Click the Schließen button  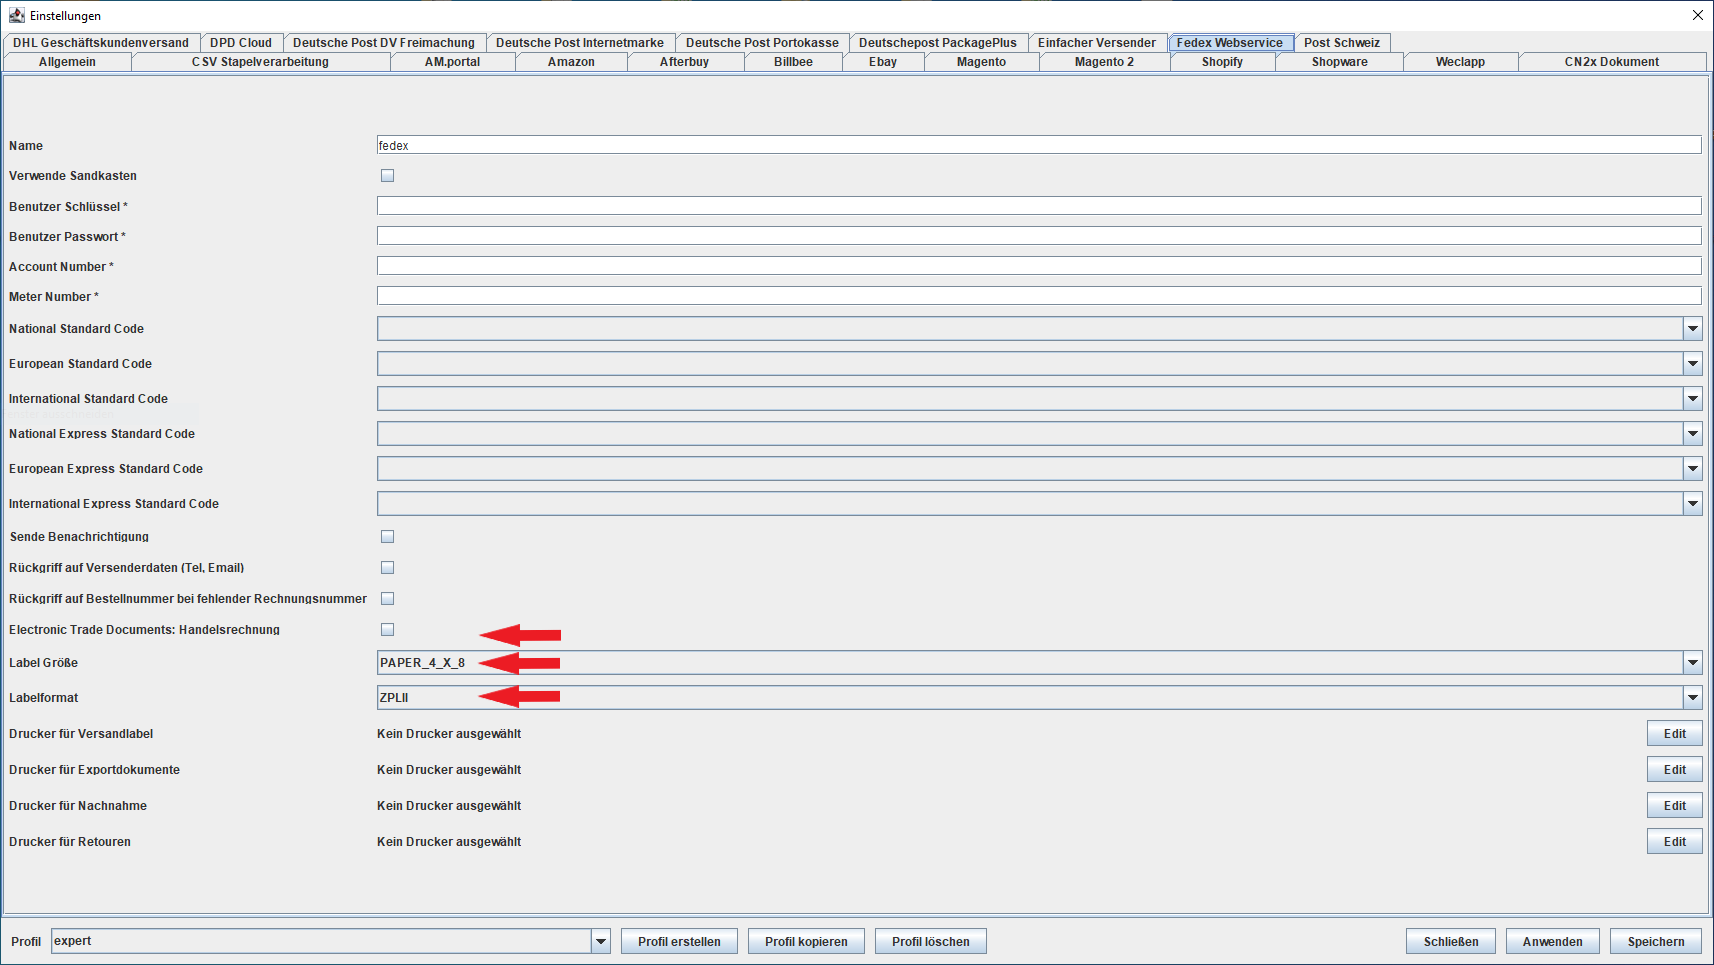(x=1451, y=942)
